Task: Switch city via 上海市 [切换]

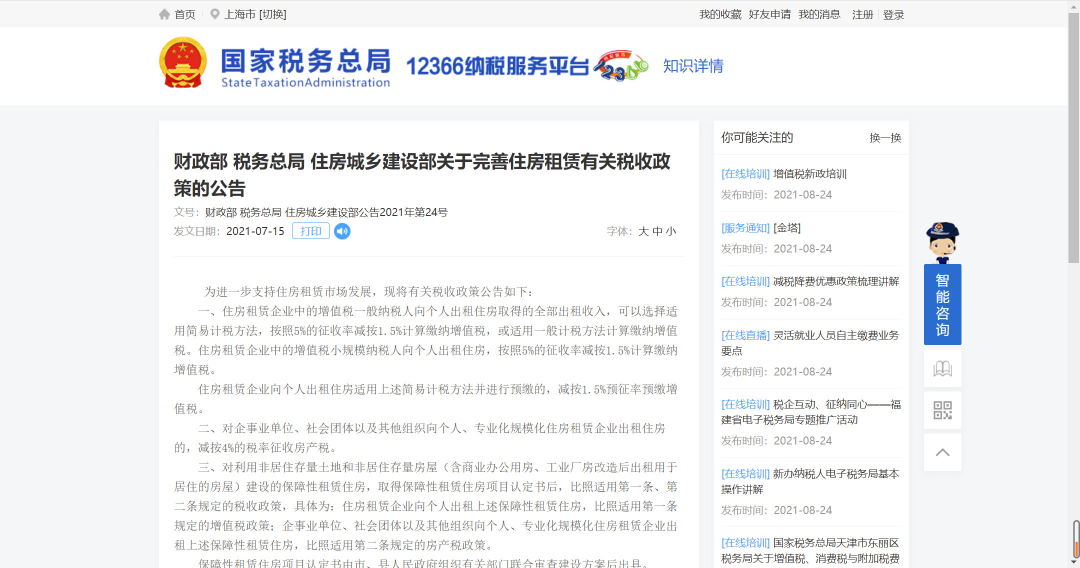Action: 255,14
